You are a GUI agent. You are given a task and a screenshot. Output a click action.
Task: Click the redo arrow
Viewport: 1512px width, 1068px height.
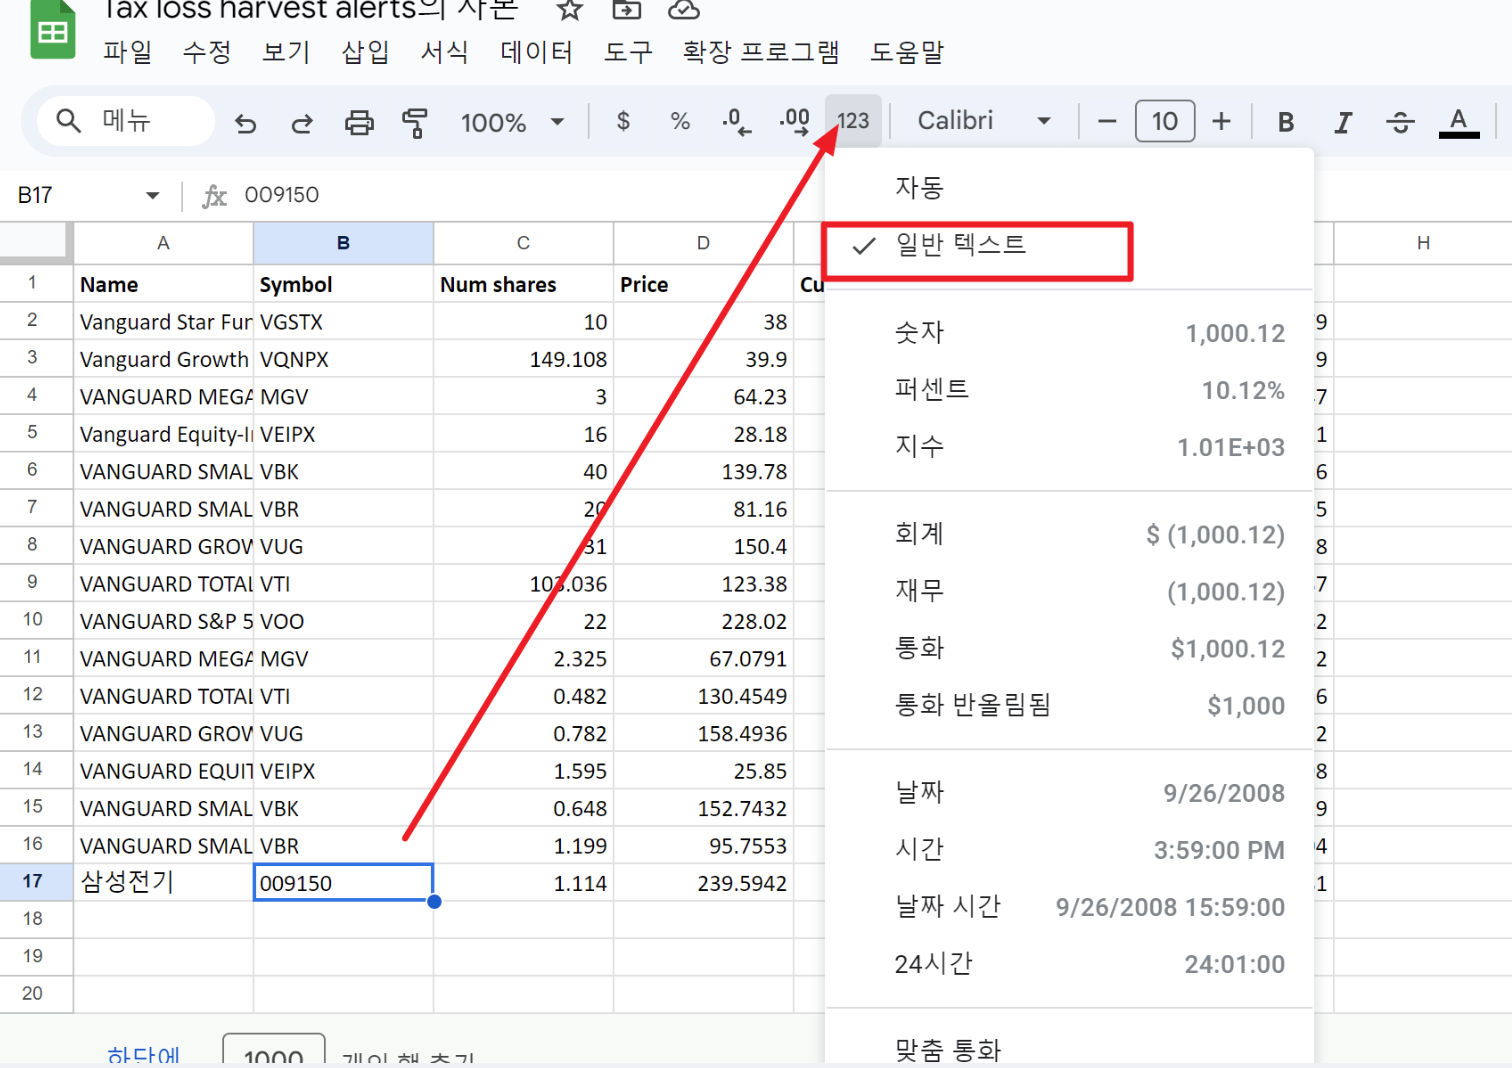tap(302, 122)
